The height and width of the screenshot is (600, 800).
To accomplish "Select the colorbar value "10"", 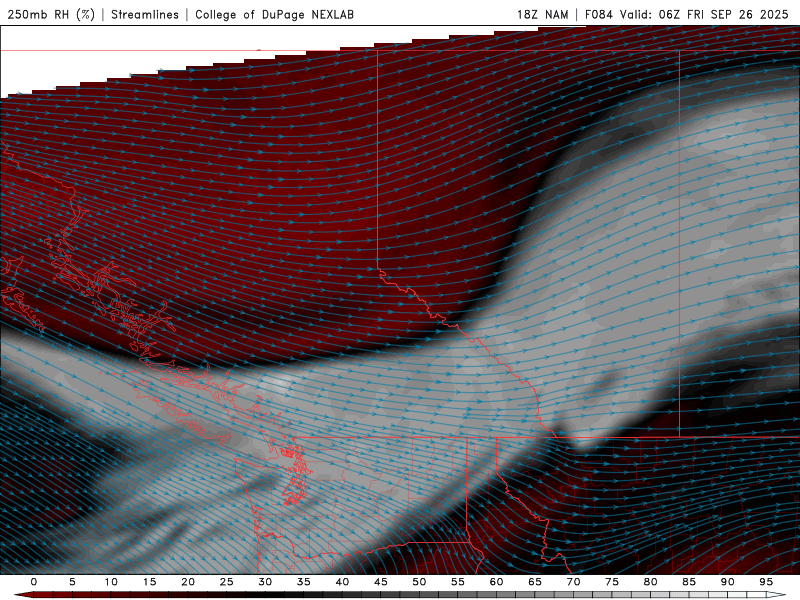I will 111,582.
